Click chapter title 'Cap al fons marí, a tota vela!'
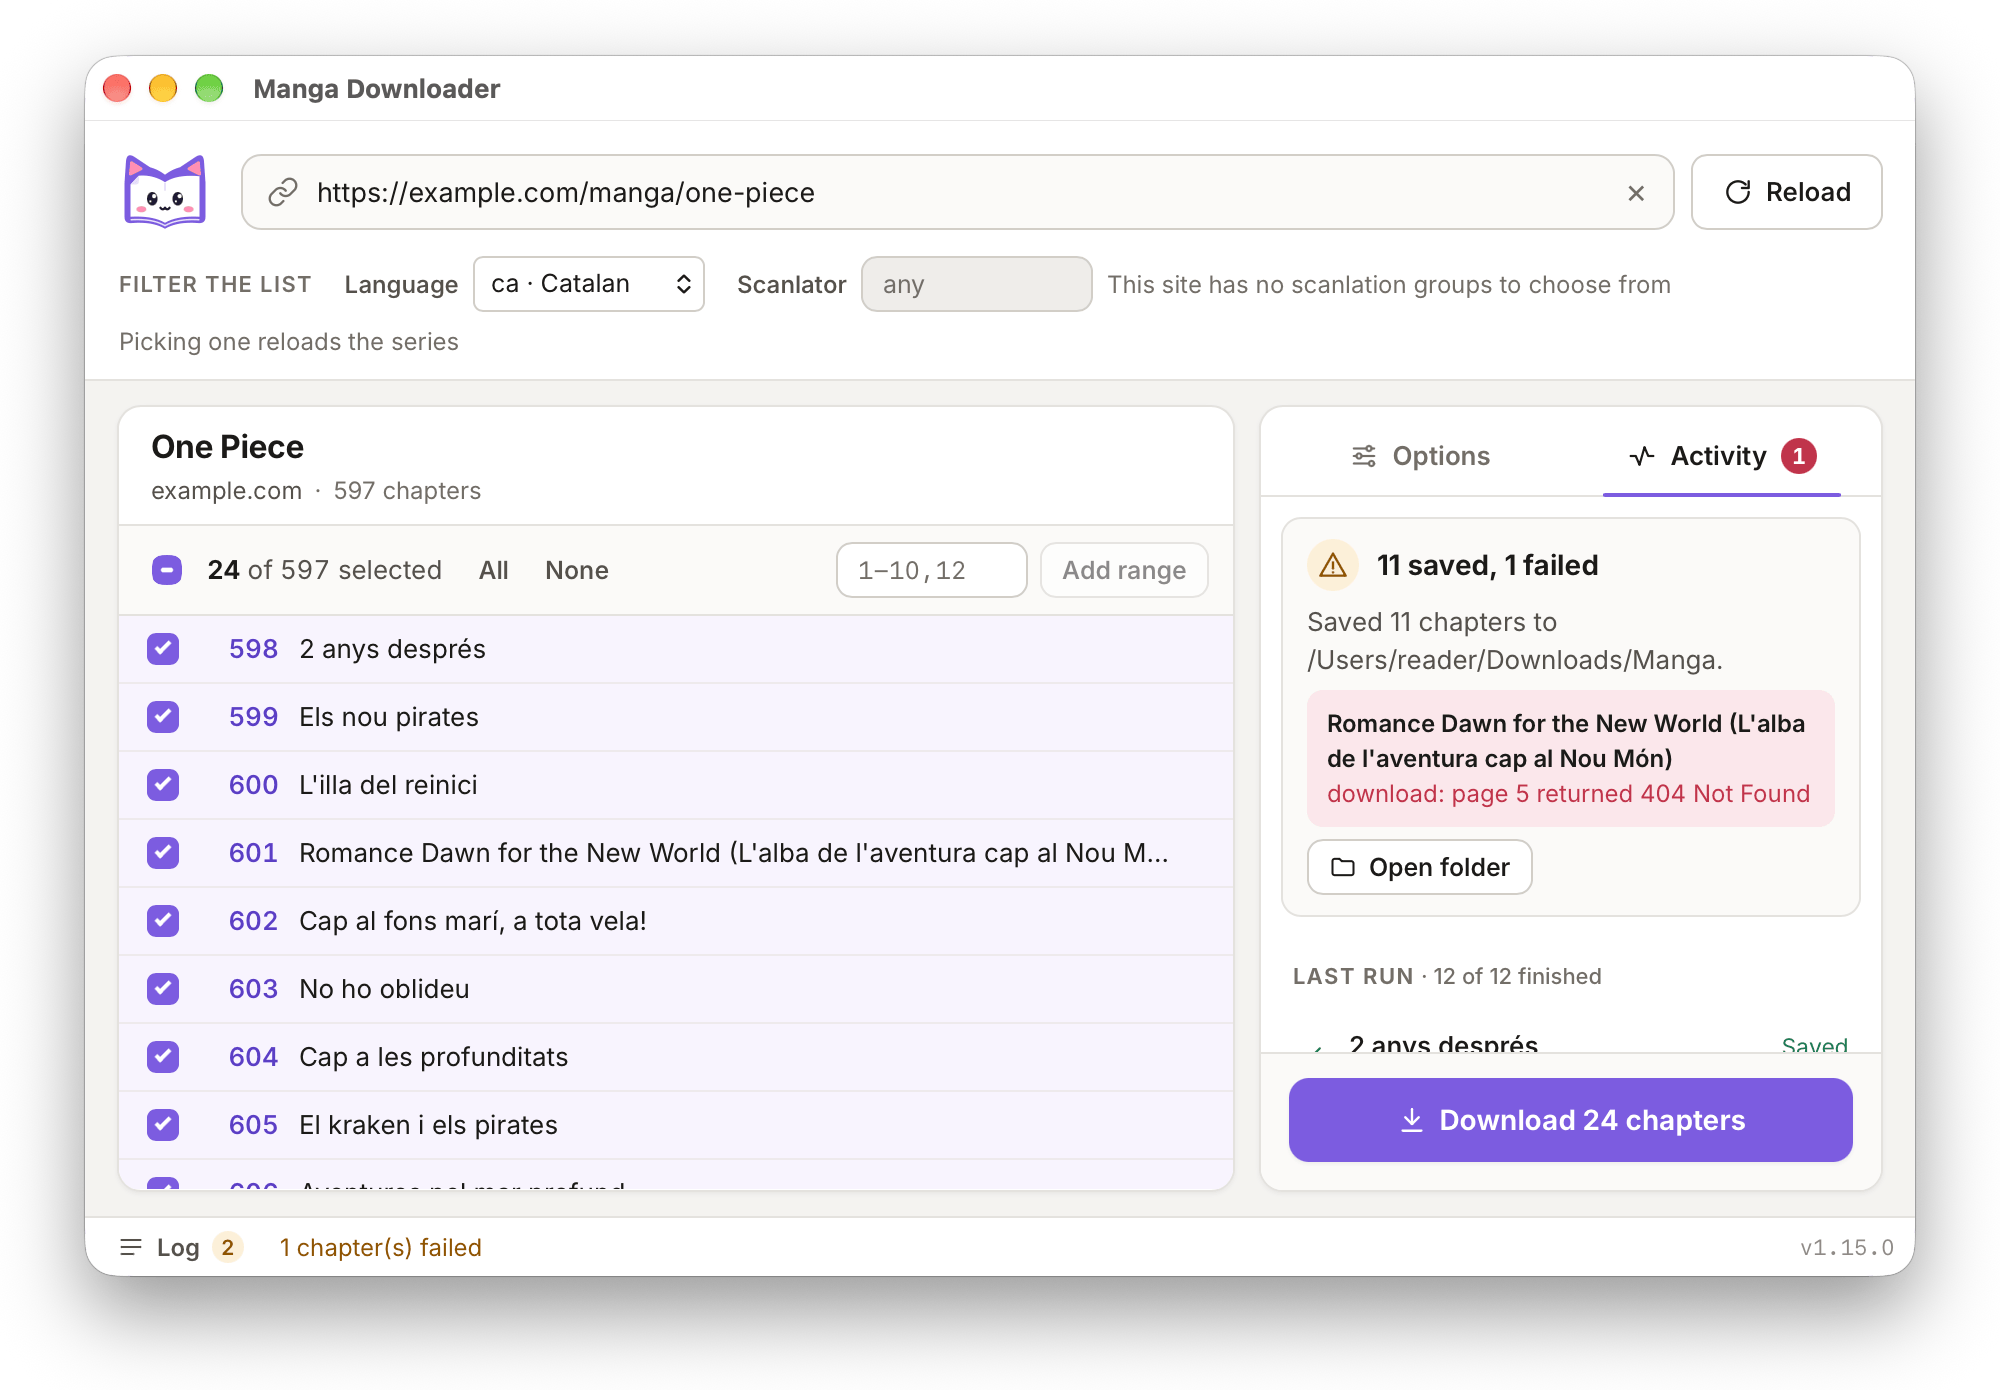The width and height of the screenshot is (2000, 1390). (473, 921)
